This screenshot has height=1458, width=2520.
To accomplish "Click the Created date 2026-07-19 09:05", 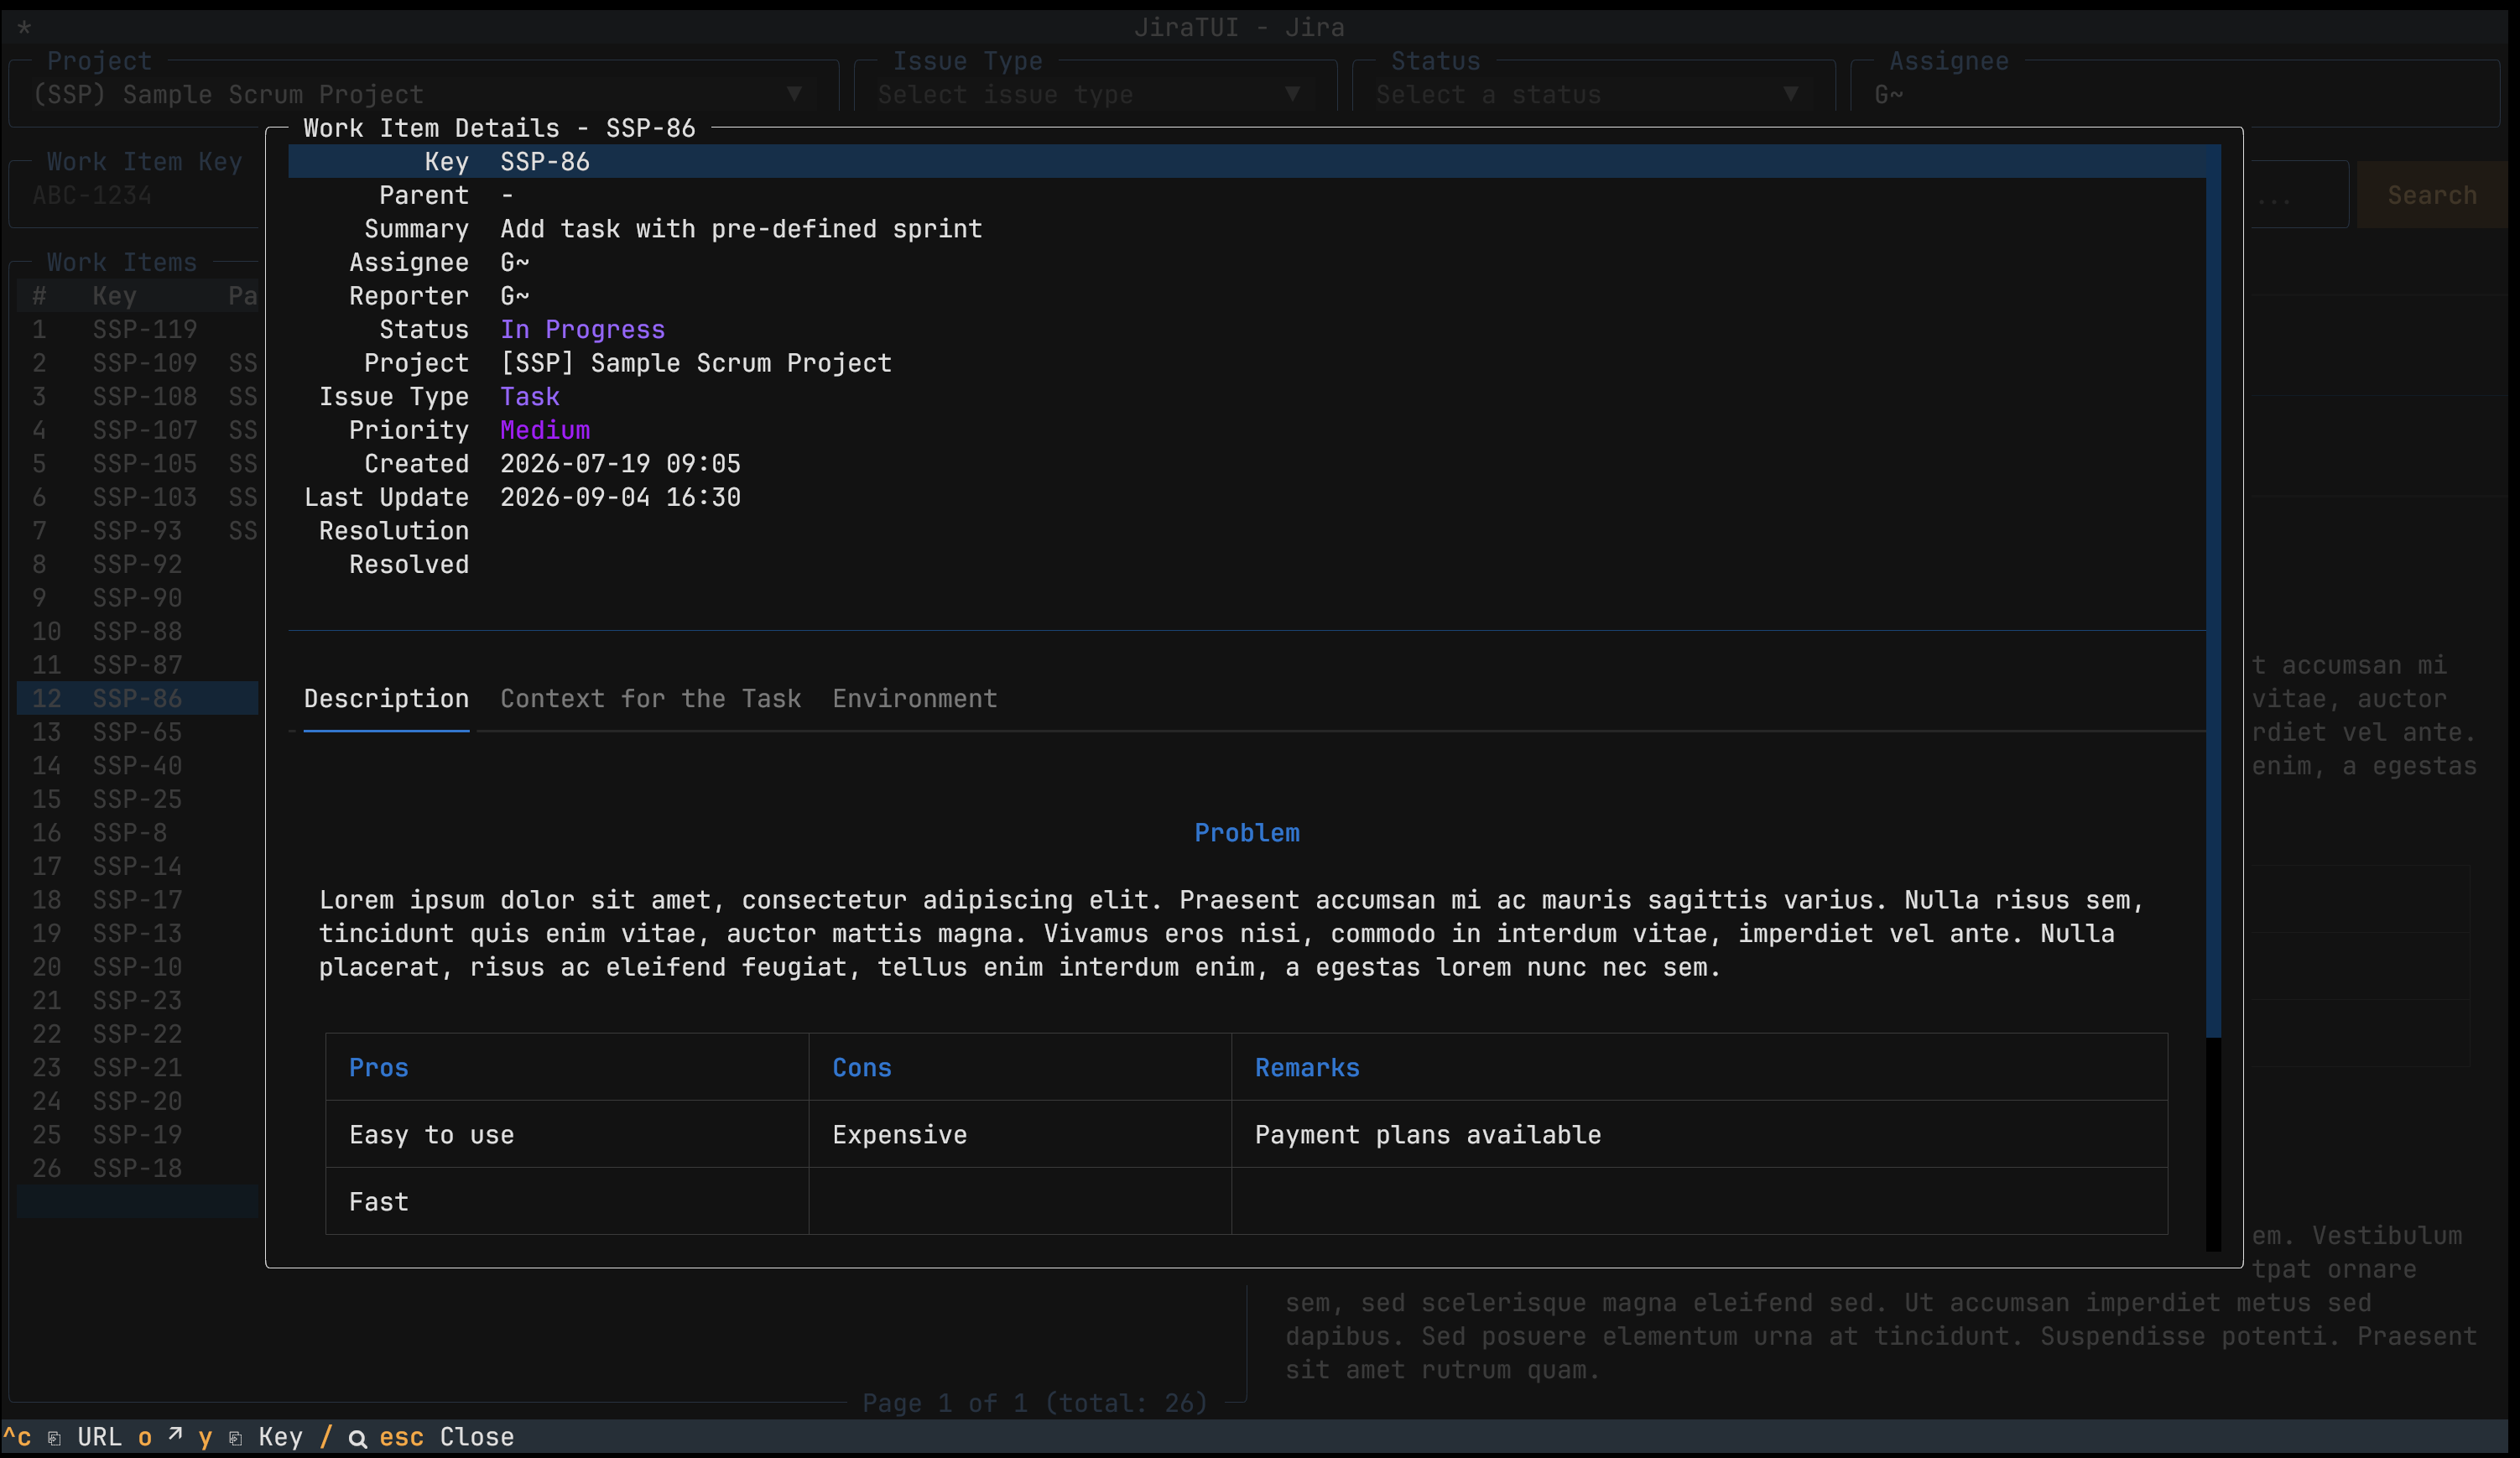I will coord(620,464).
